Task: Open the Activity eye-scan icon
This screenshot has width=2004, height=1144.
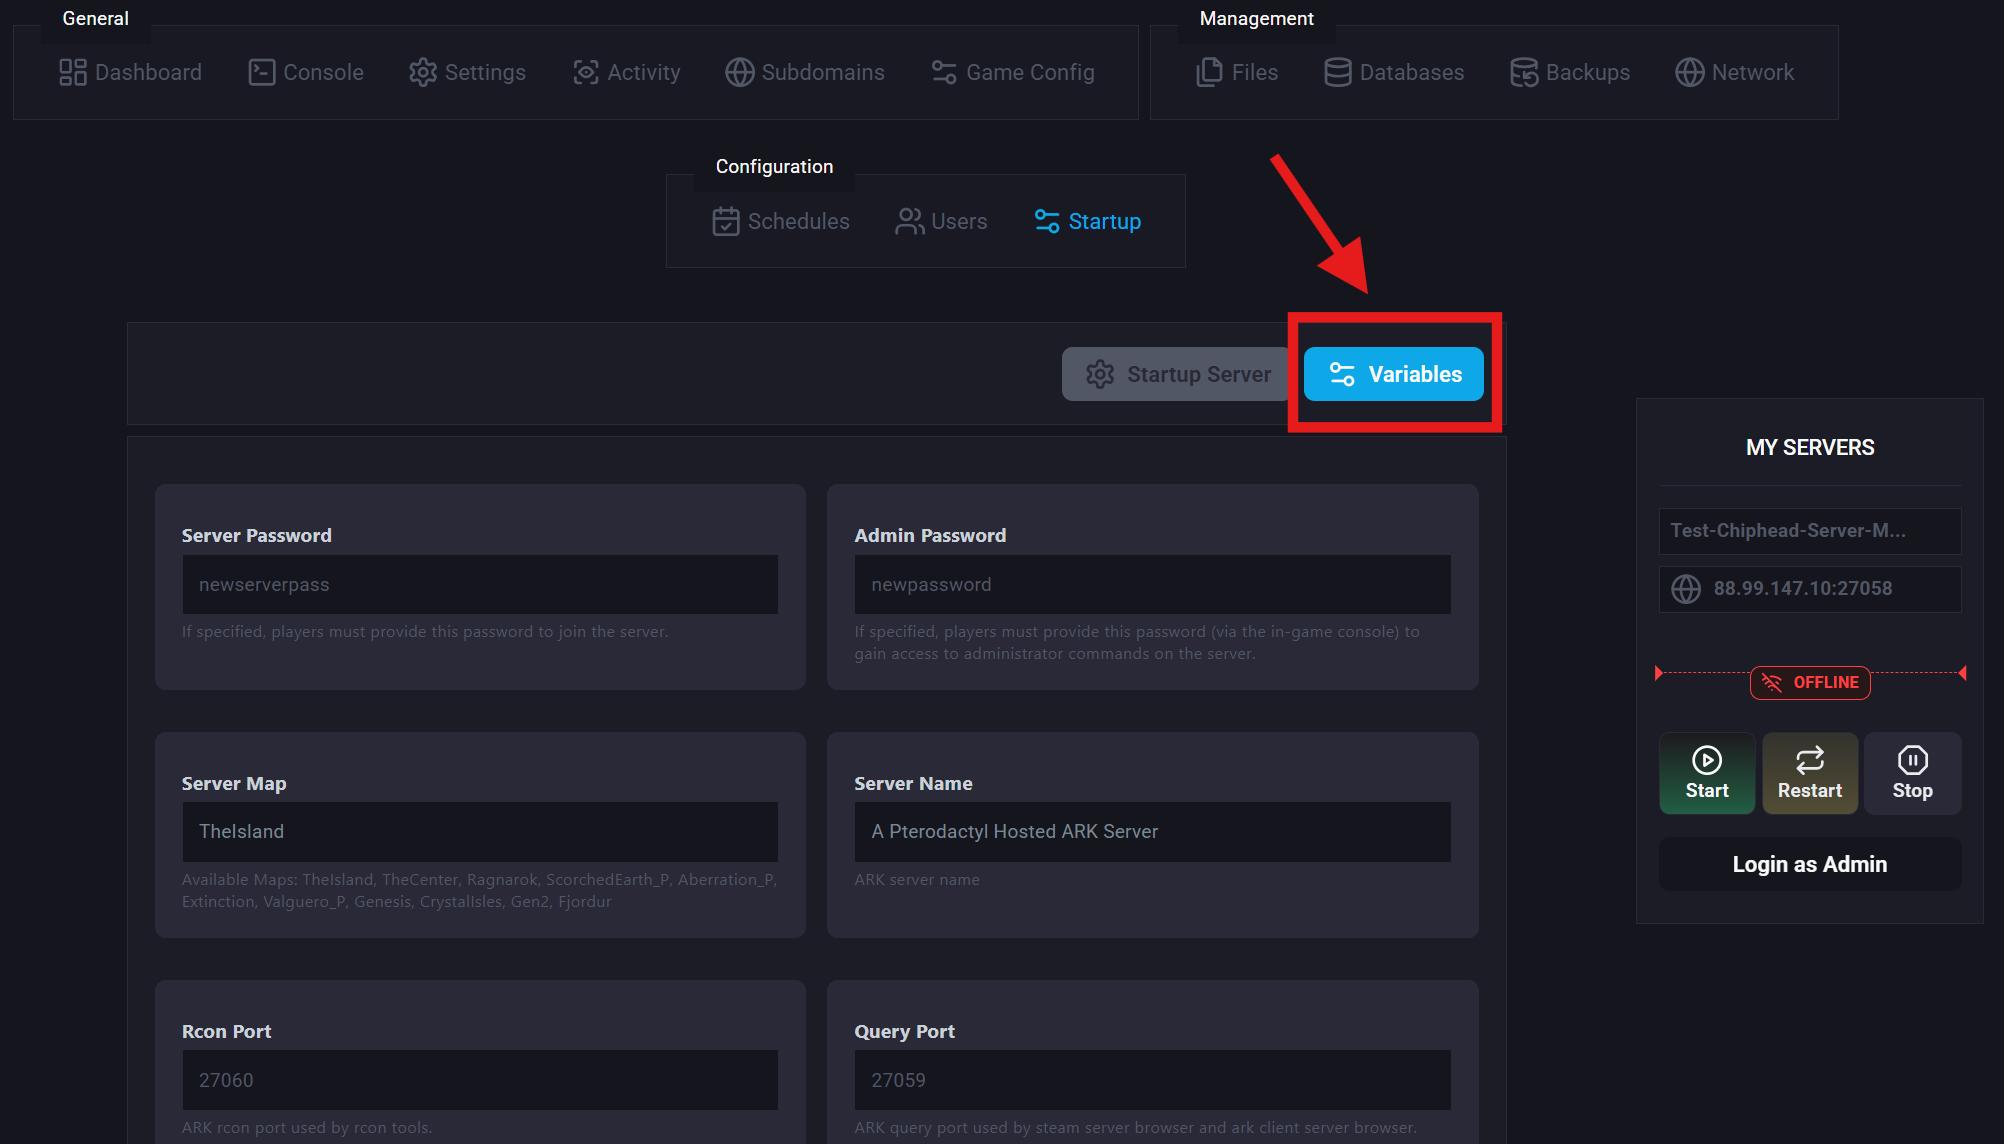Action: (x=586, y=72)
